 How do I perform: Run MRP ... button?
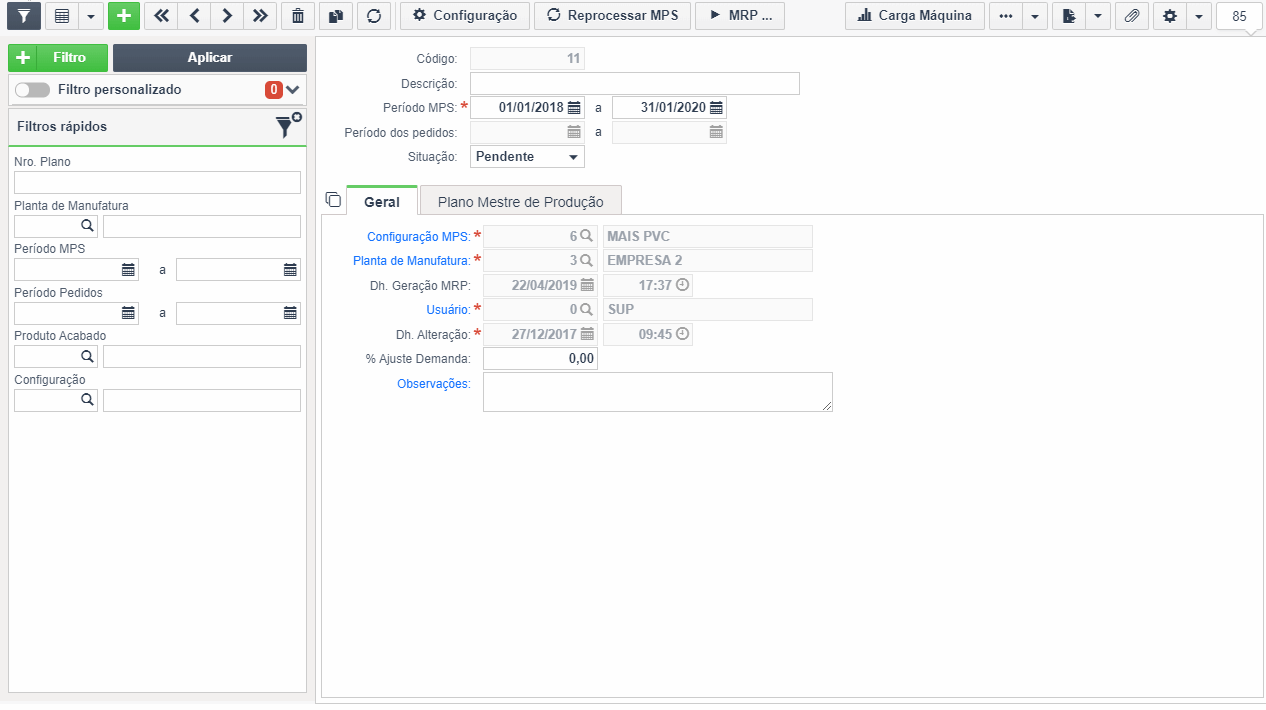(741, 16)
